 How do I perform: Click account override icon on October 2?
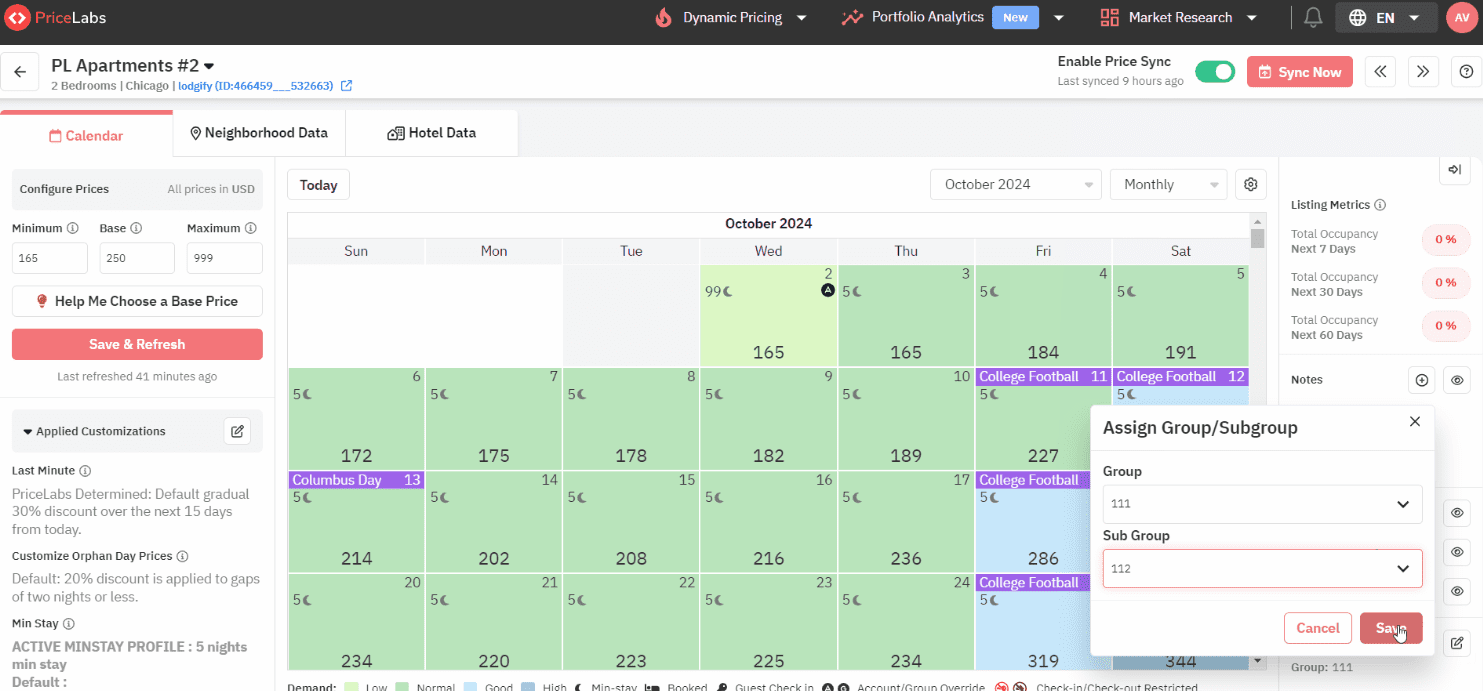click(827, 291)
